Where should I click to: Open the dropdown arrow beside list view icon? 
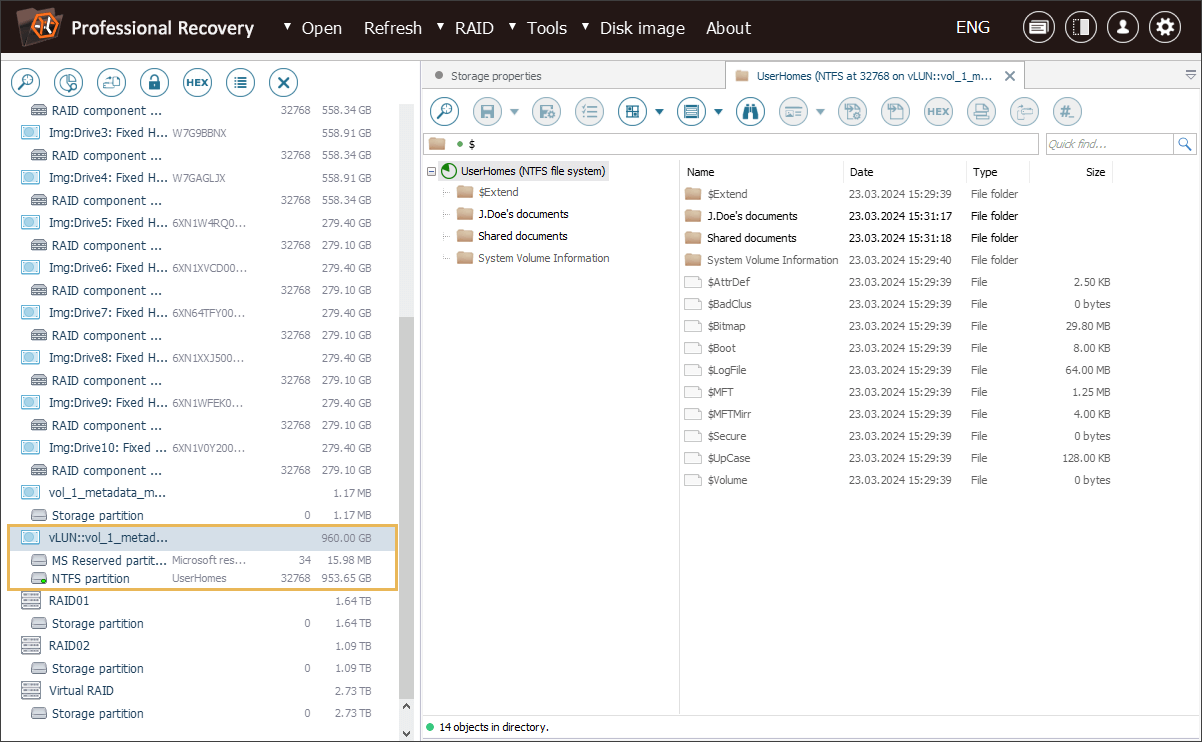coord(719,112)
